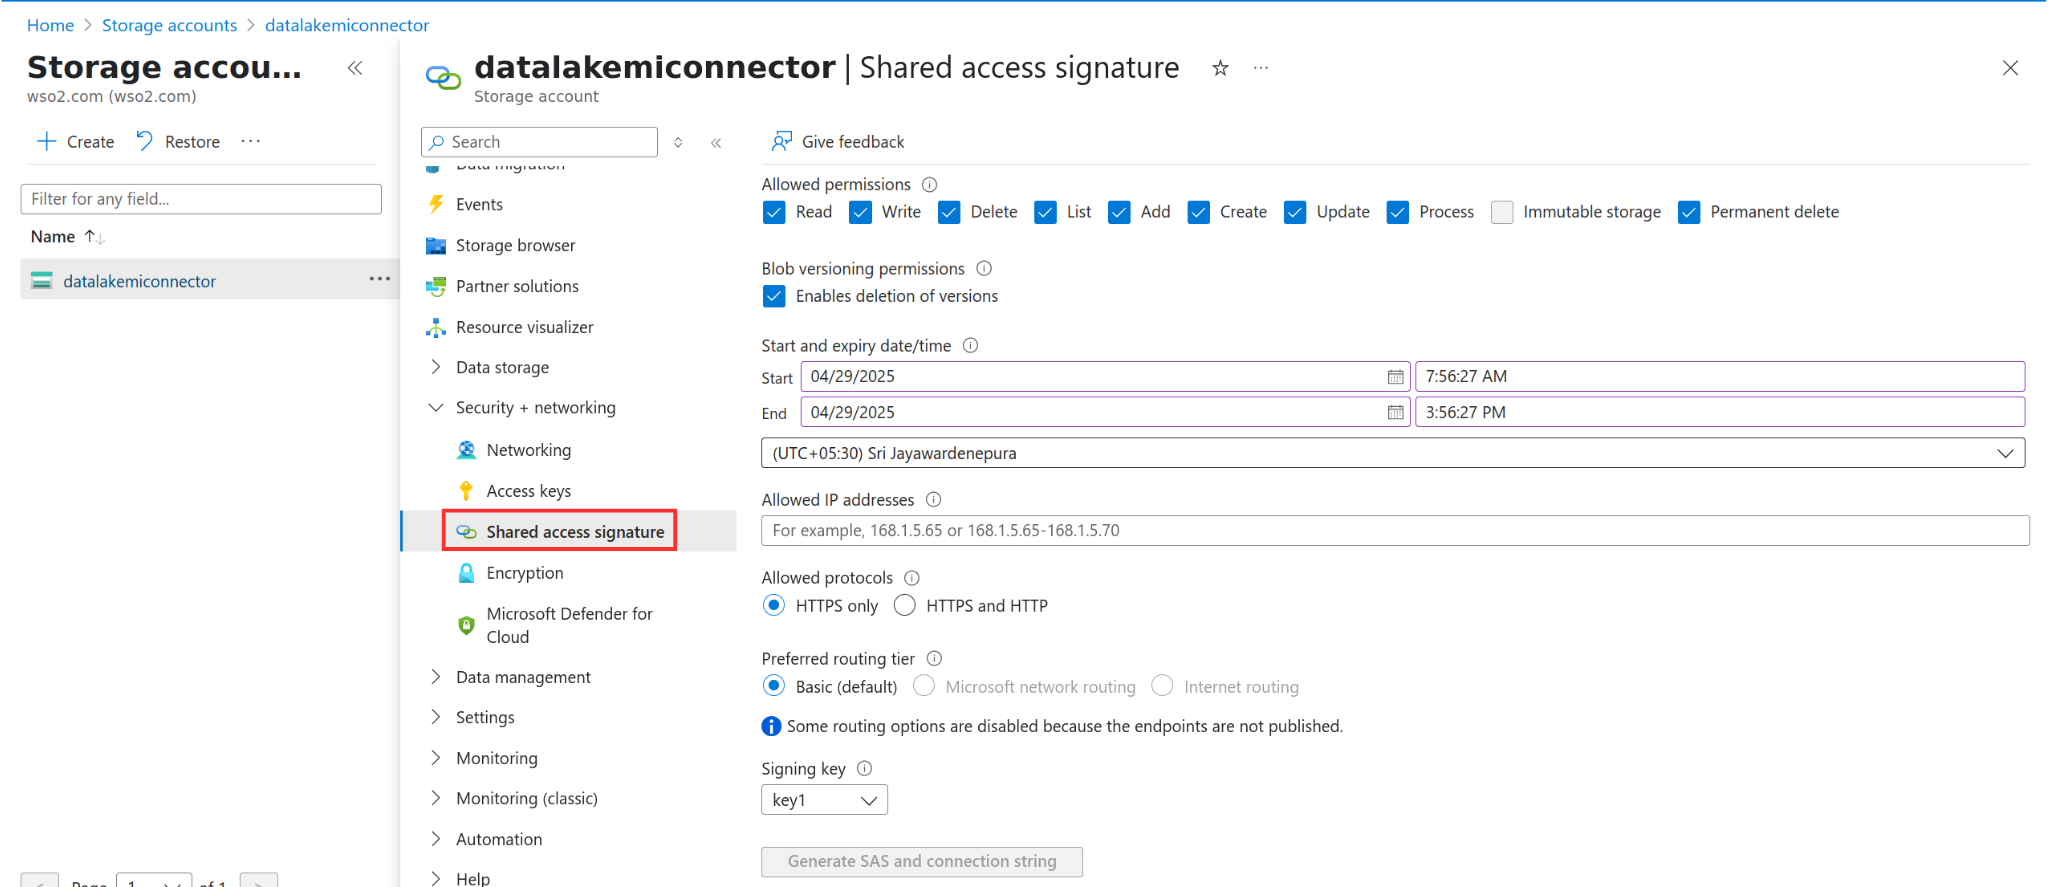The image size is (2048, 887).
Task: Click the Access keys key icon
Action: coord(466,491)
